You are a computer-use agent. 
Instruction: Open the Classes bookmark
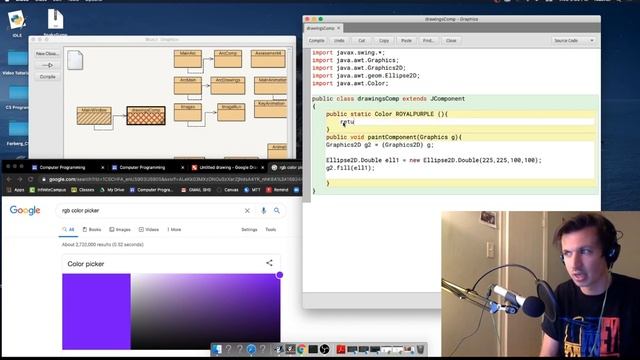pyautogui.click(x=83, y=190)
